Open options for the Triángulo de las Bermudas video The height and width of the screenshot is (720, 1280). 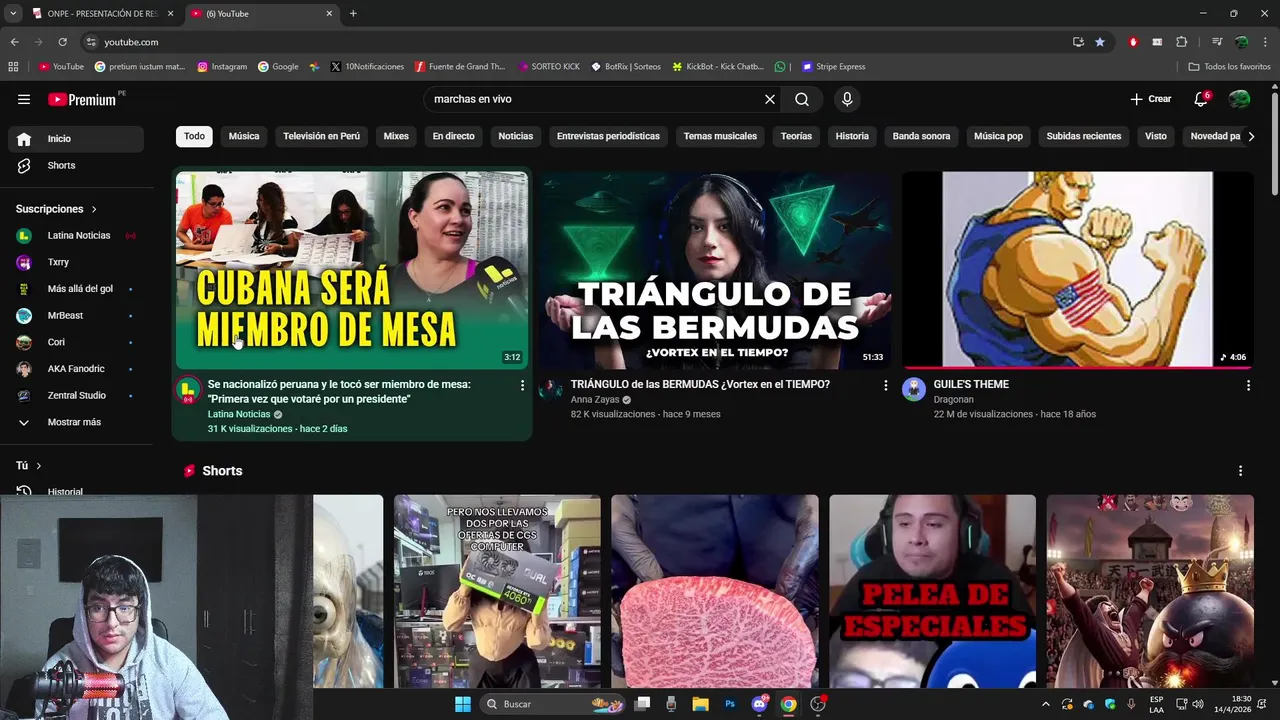(885, 385)
